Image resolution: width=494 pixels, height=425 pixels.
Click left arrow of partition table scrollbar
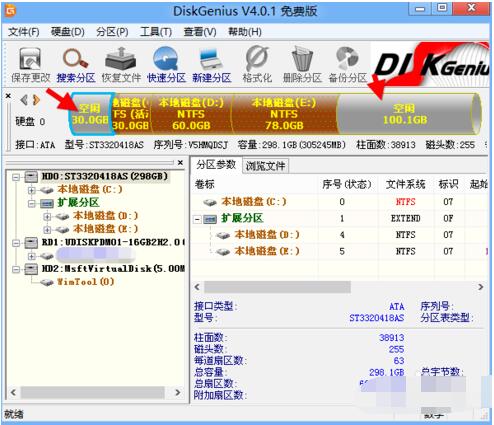(x=197, y=287)
